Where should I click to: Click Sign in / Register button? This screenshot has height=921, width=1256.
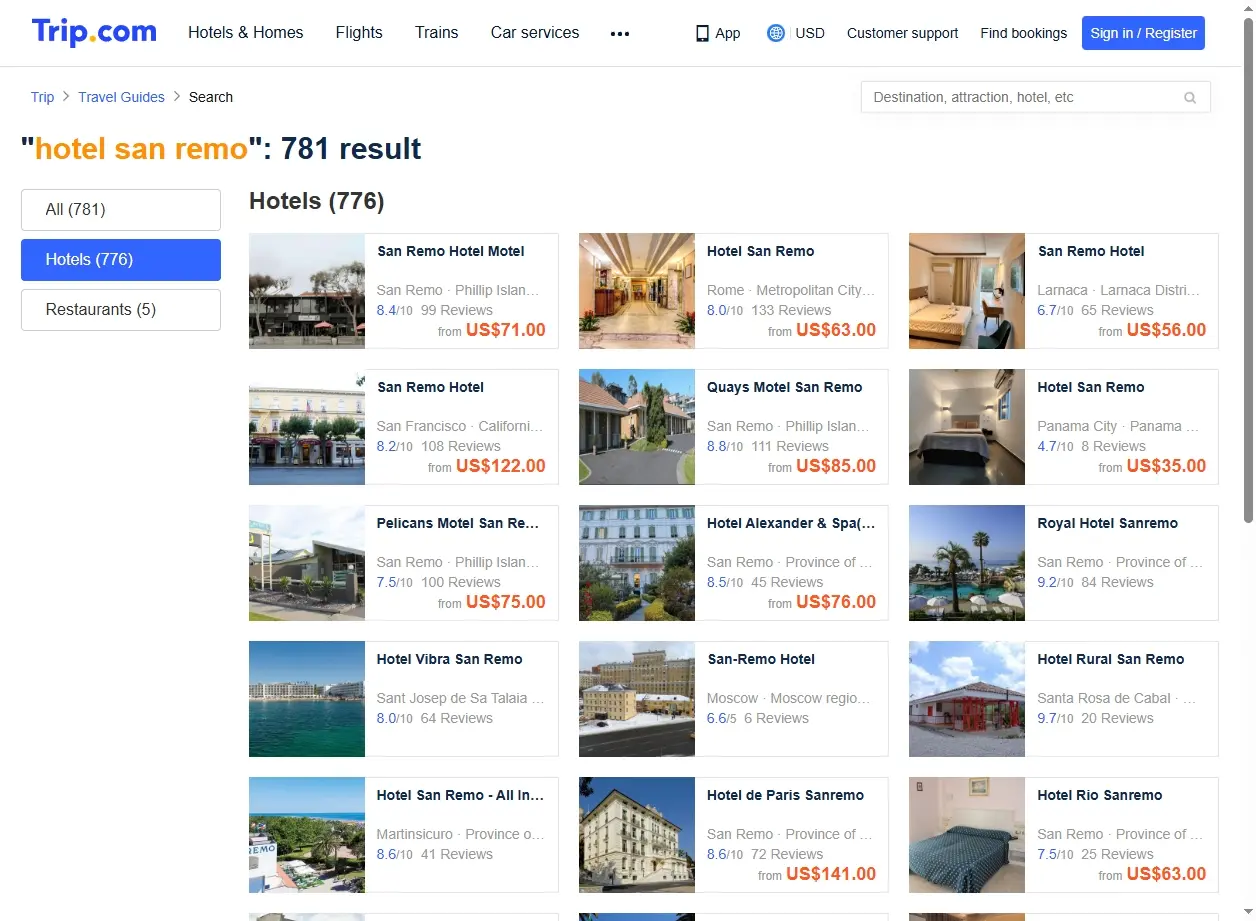click(x=1143, y=33)
